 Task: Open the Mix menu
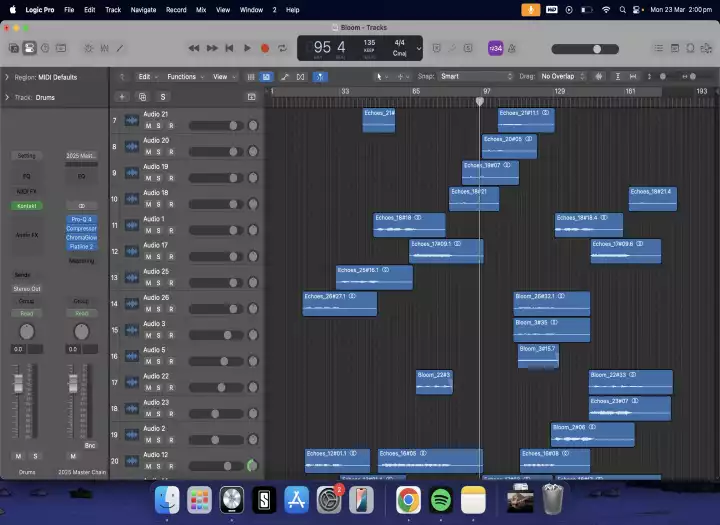201,10
